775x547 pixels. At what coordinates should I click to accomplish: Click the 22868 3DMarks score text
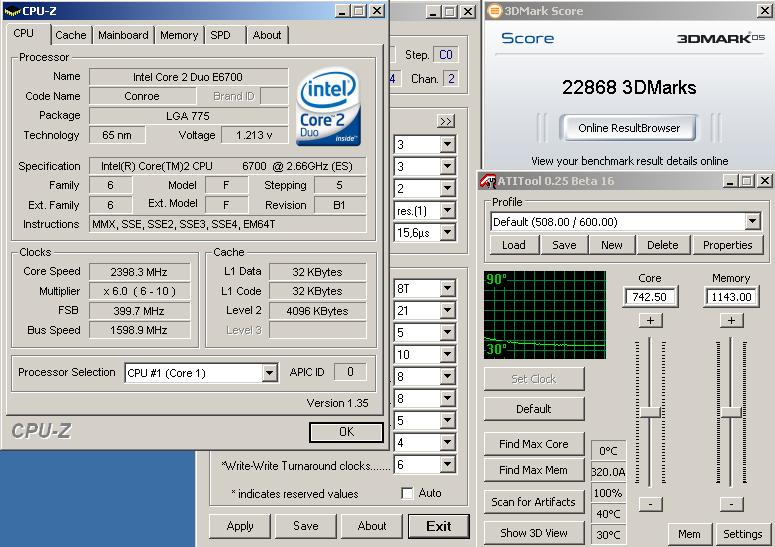click(x=629, y=87)
